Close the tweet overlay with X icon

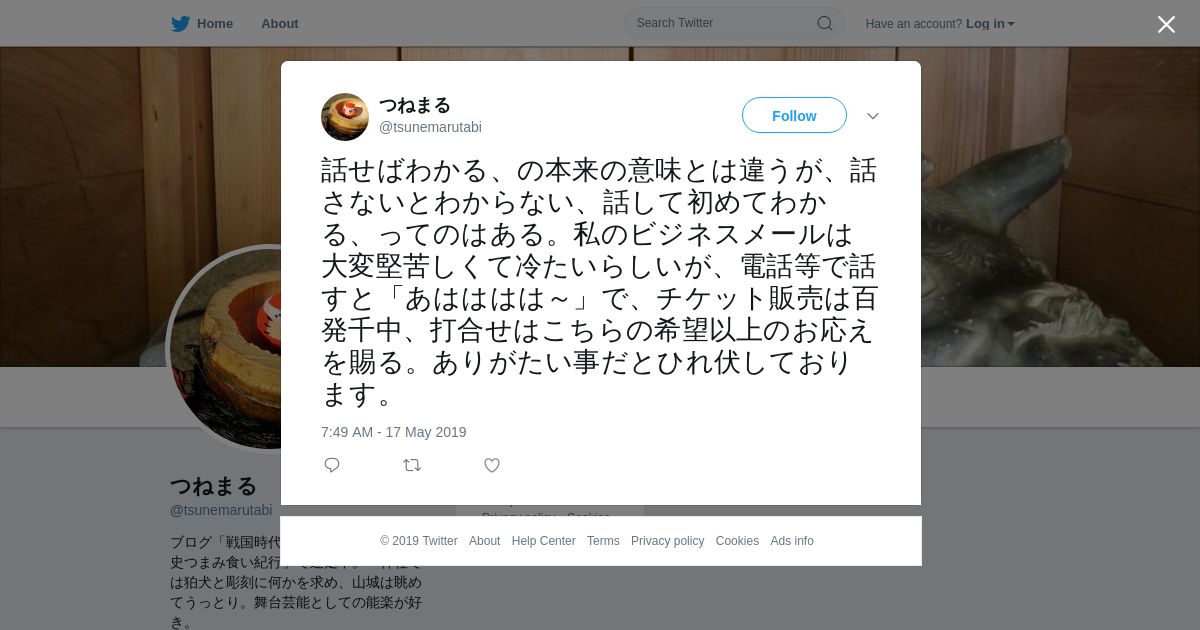pyautogui.click(x=1166, y=24)
